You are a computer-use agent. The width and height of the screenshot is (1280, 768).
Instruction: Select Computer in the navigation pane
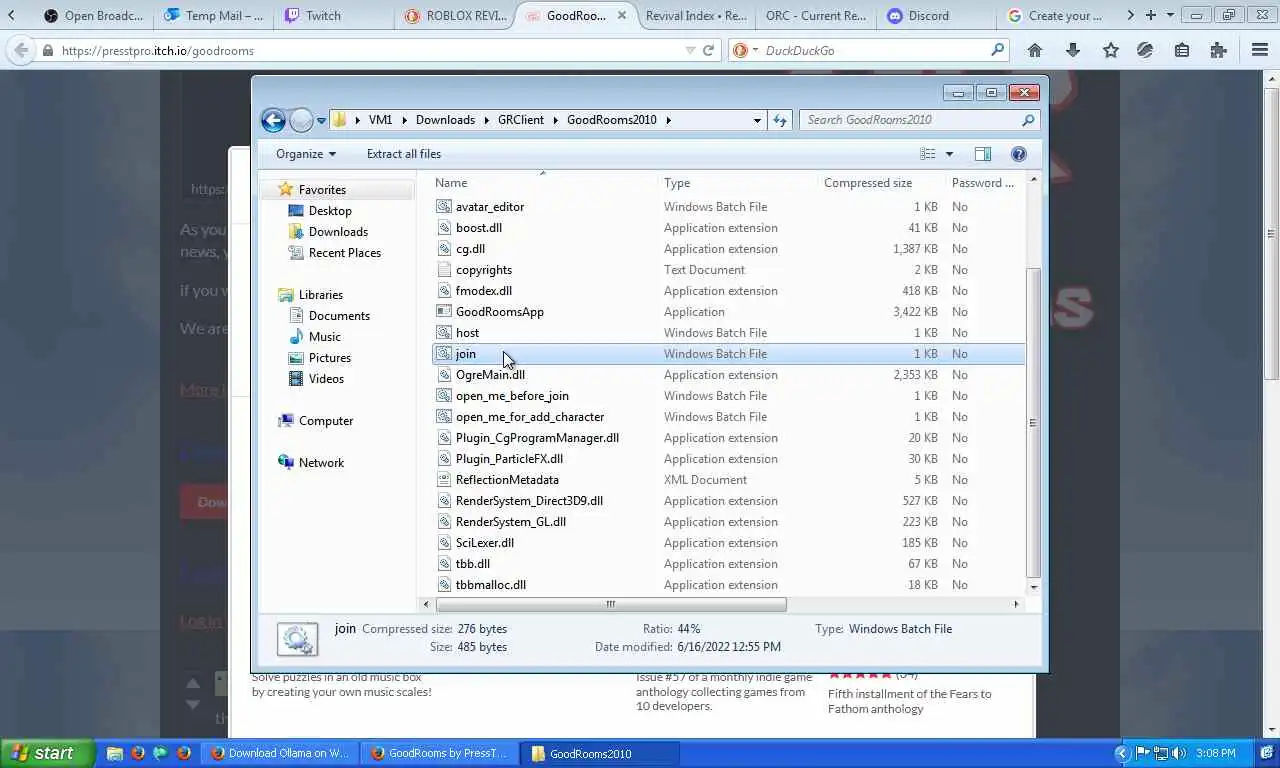pos(326,421)
